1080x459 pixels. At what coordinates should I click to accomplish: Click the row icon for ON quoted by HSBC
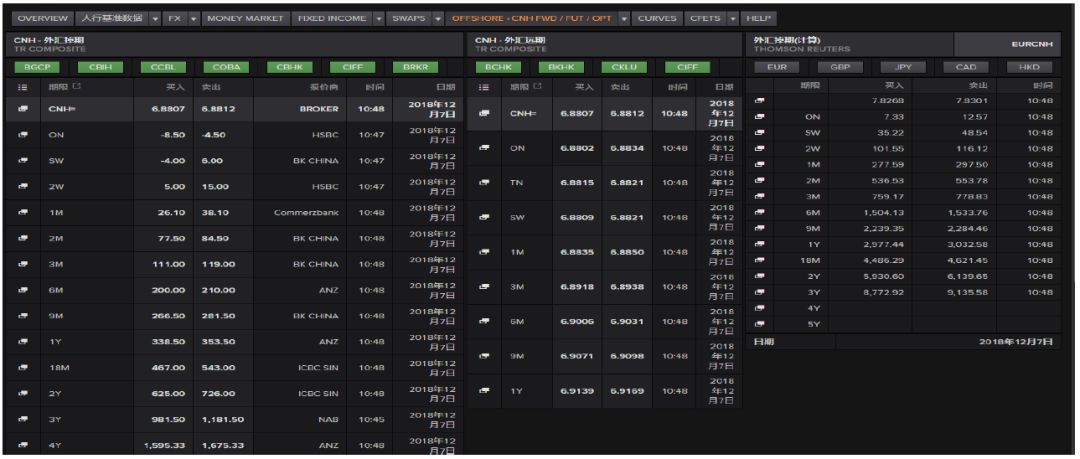coord(23,134)
